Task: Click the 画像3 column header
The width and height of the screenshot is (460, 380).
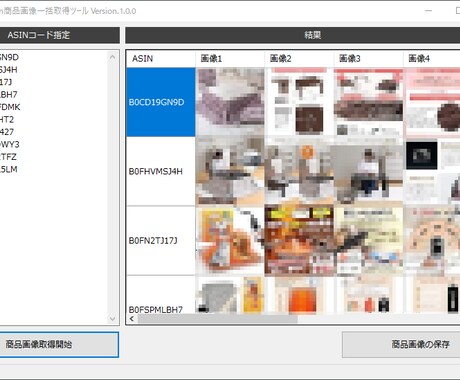Action: click(x=369, y=59)
